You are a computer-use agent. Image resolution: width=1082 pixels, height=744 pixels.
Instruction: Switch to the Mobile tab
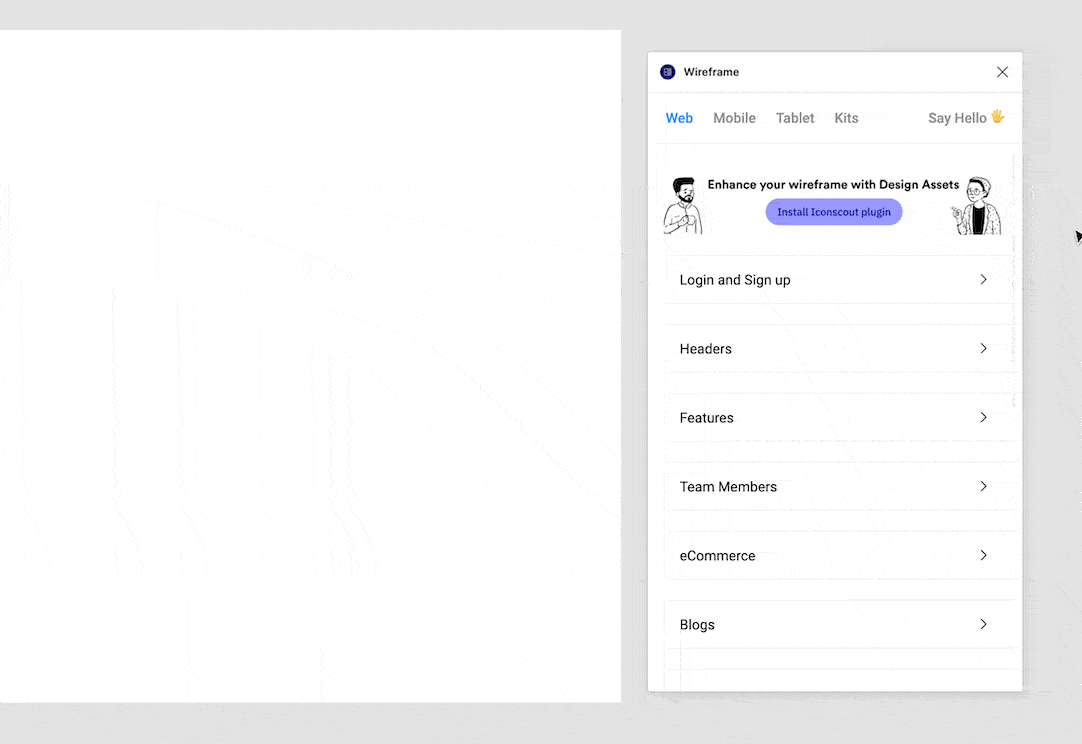tap(734, 118)
